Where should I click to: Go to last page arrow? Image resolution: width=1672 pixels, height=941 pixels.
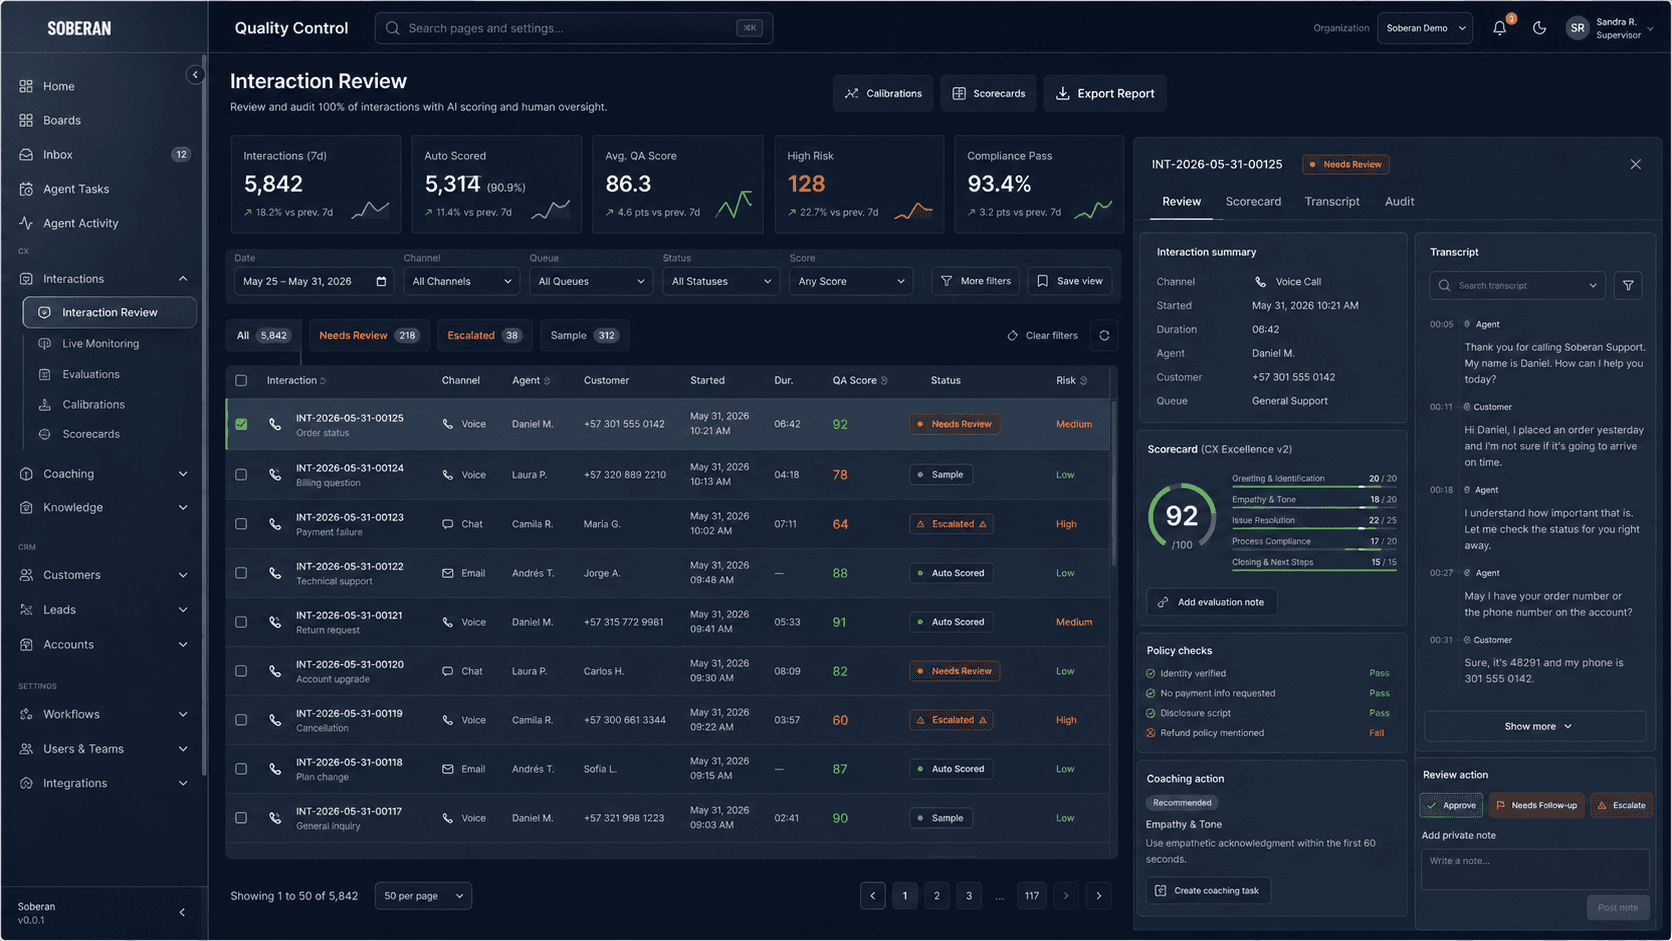tap(1099, 896)
